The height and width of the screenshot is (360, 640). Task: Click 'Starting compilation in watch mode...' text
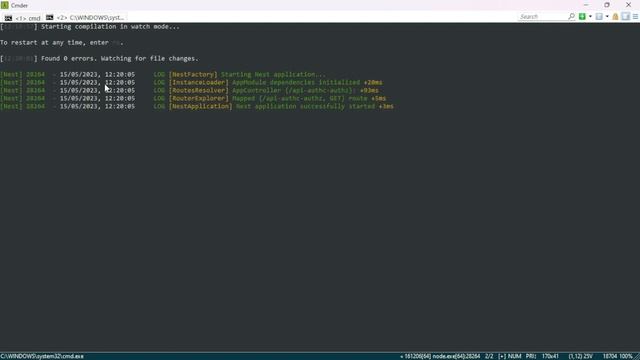click(x=110, y=27)
